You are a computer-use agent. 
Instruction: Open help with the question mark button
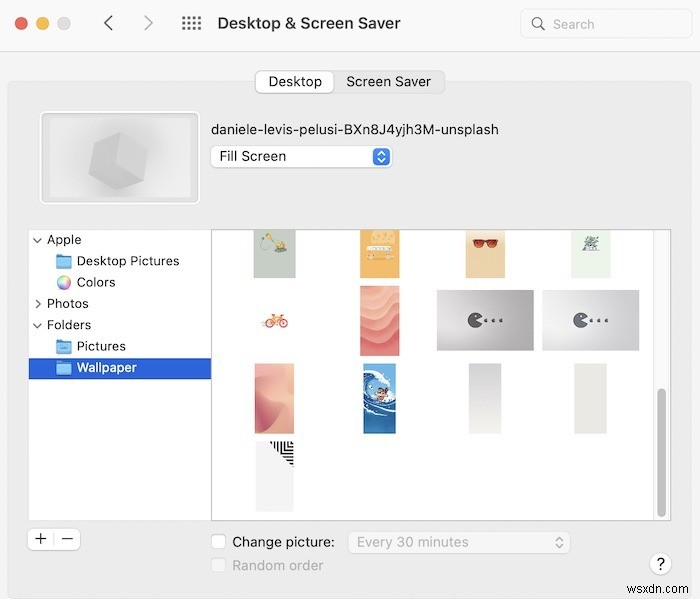click(660, 563)
